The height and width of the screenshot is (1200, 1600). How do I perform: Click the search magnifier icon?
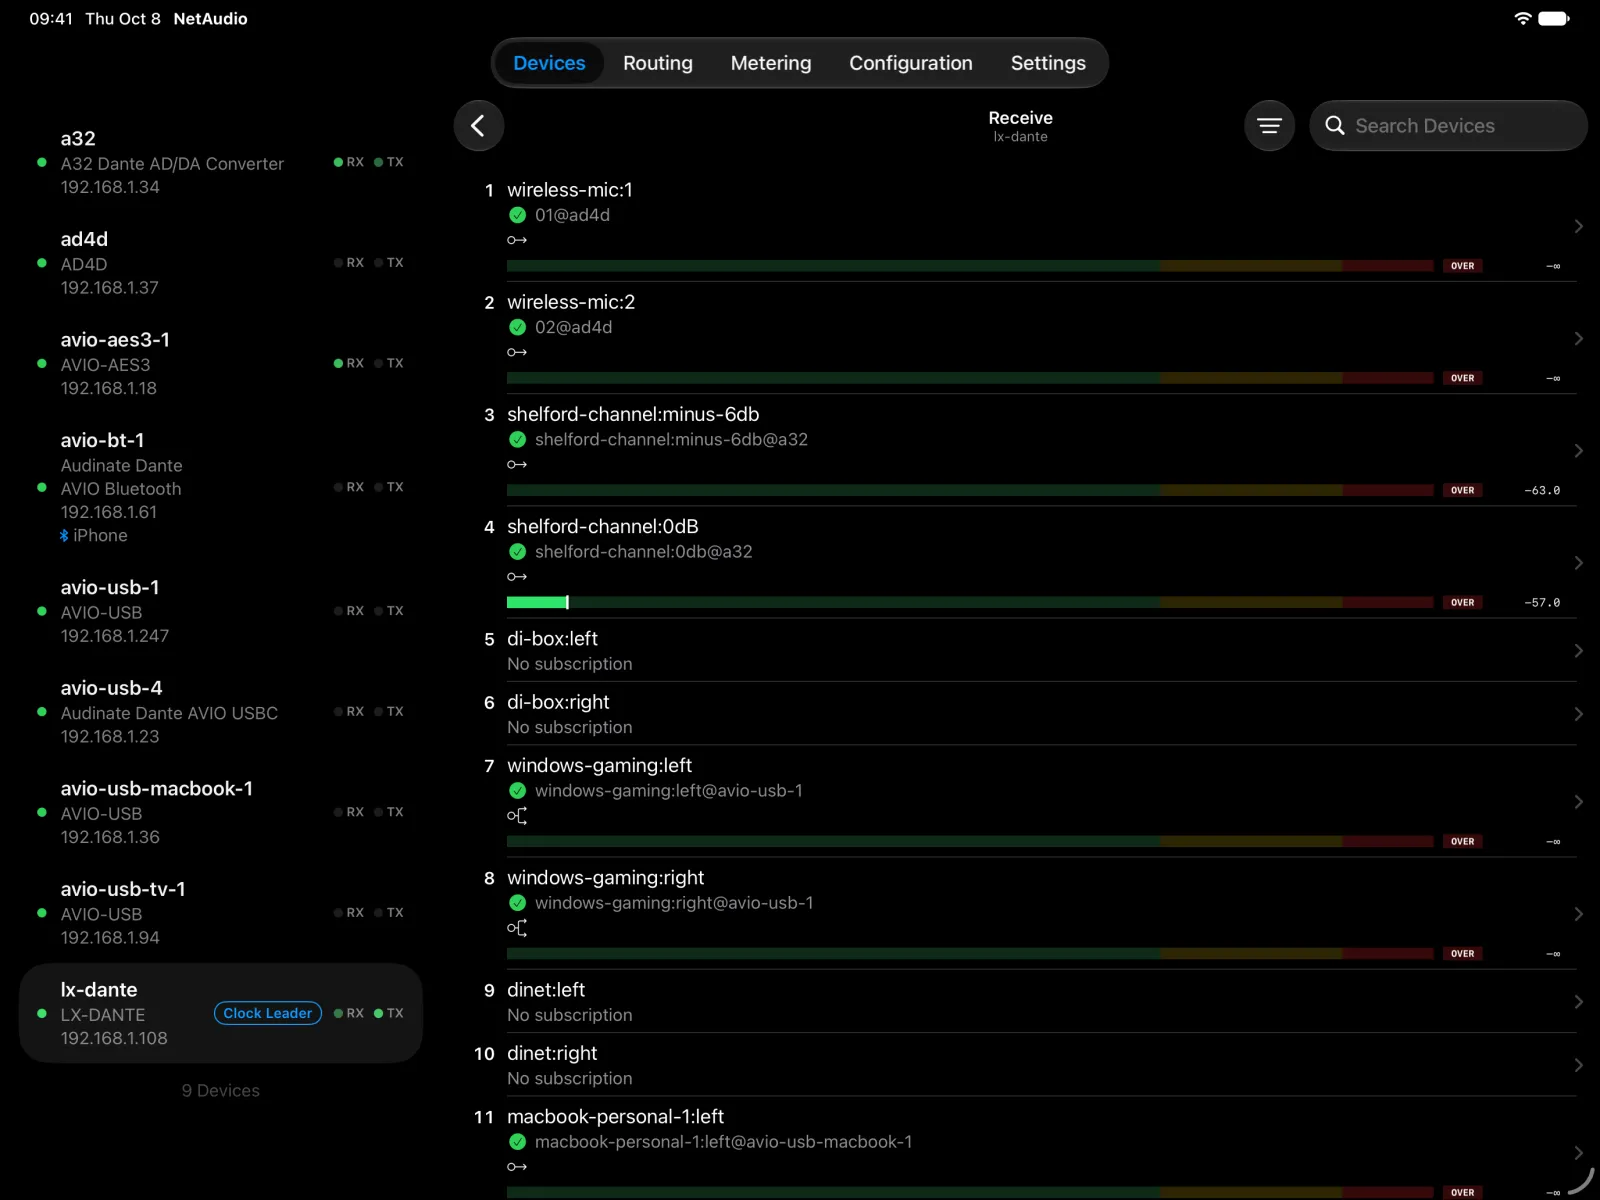click(1334, 126)
